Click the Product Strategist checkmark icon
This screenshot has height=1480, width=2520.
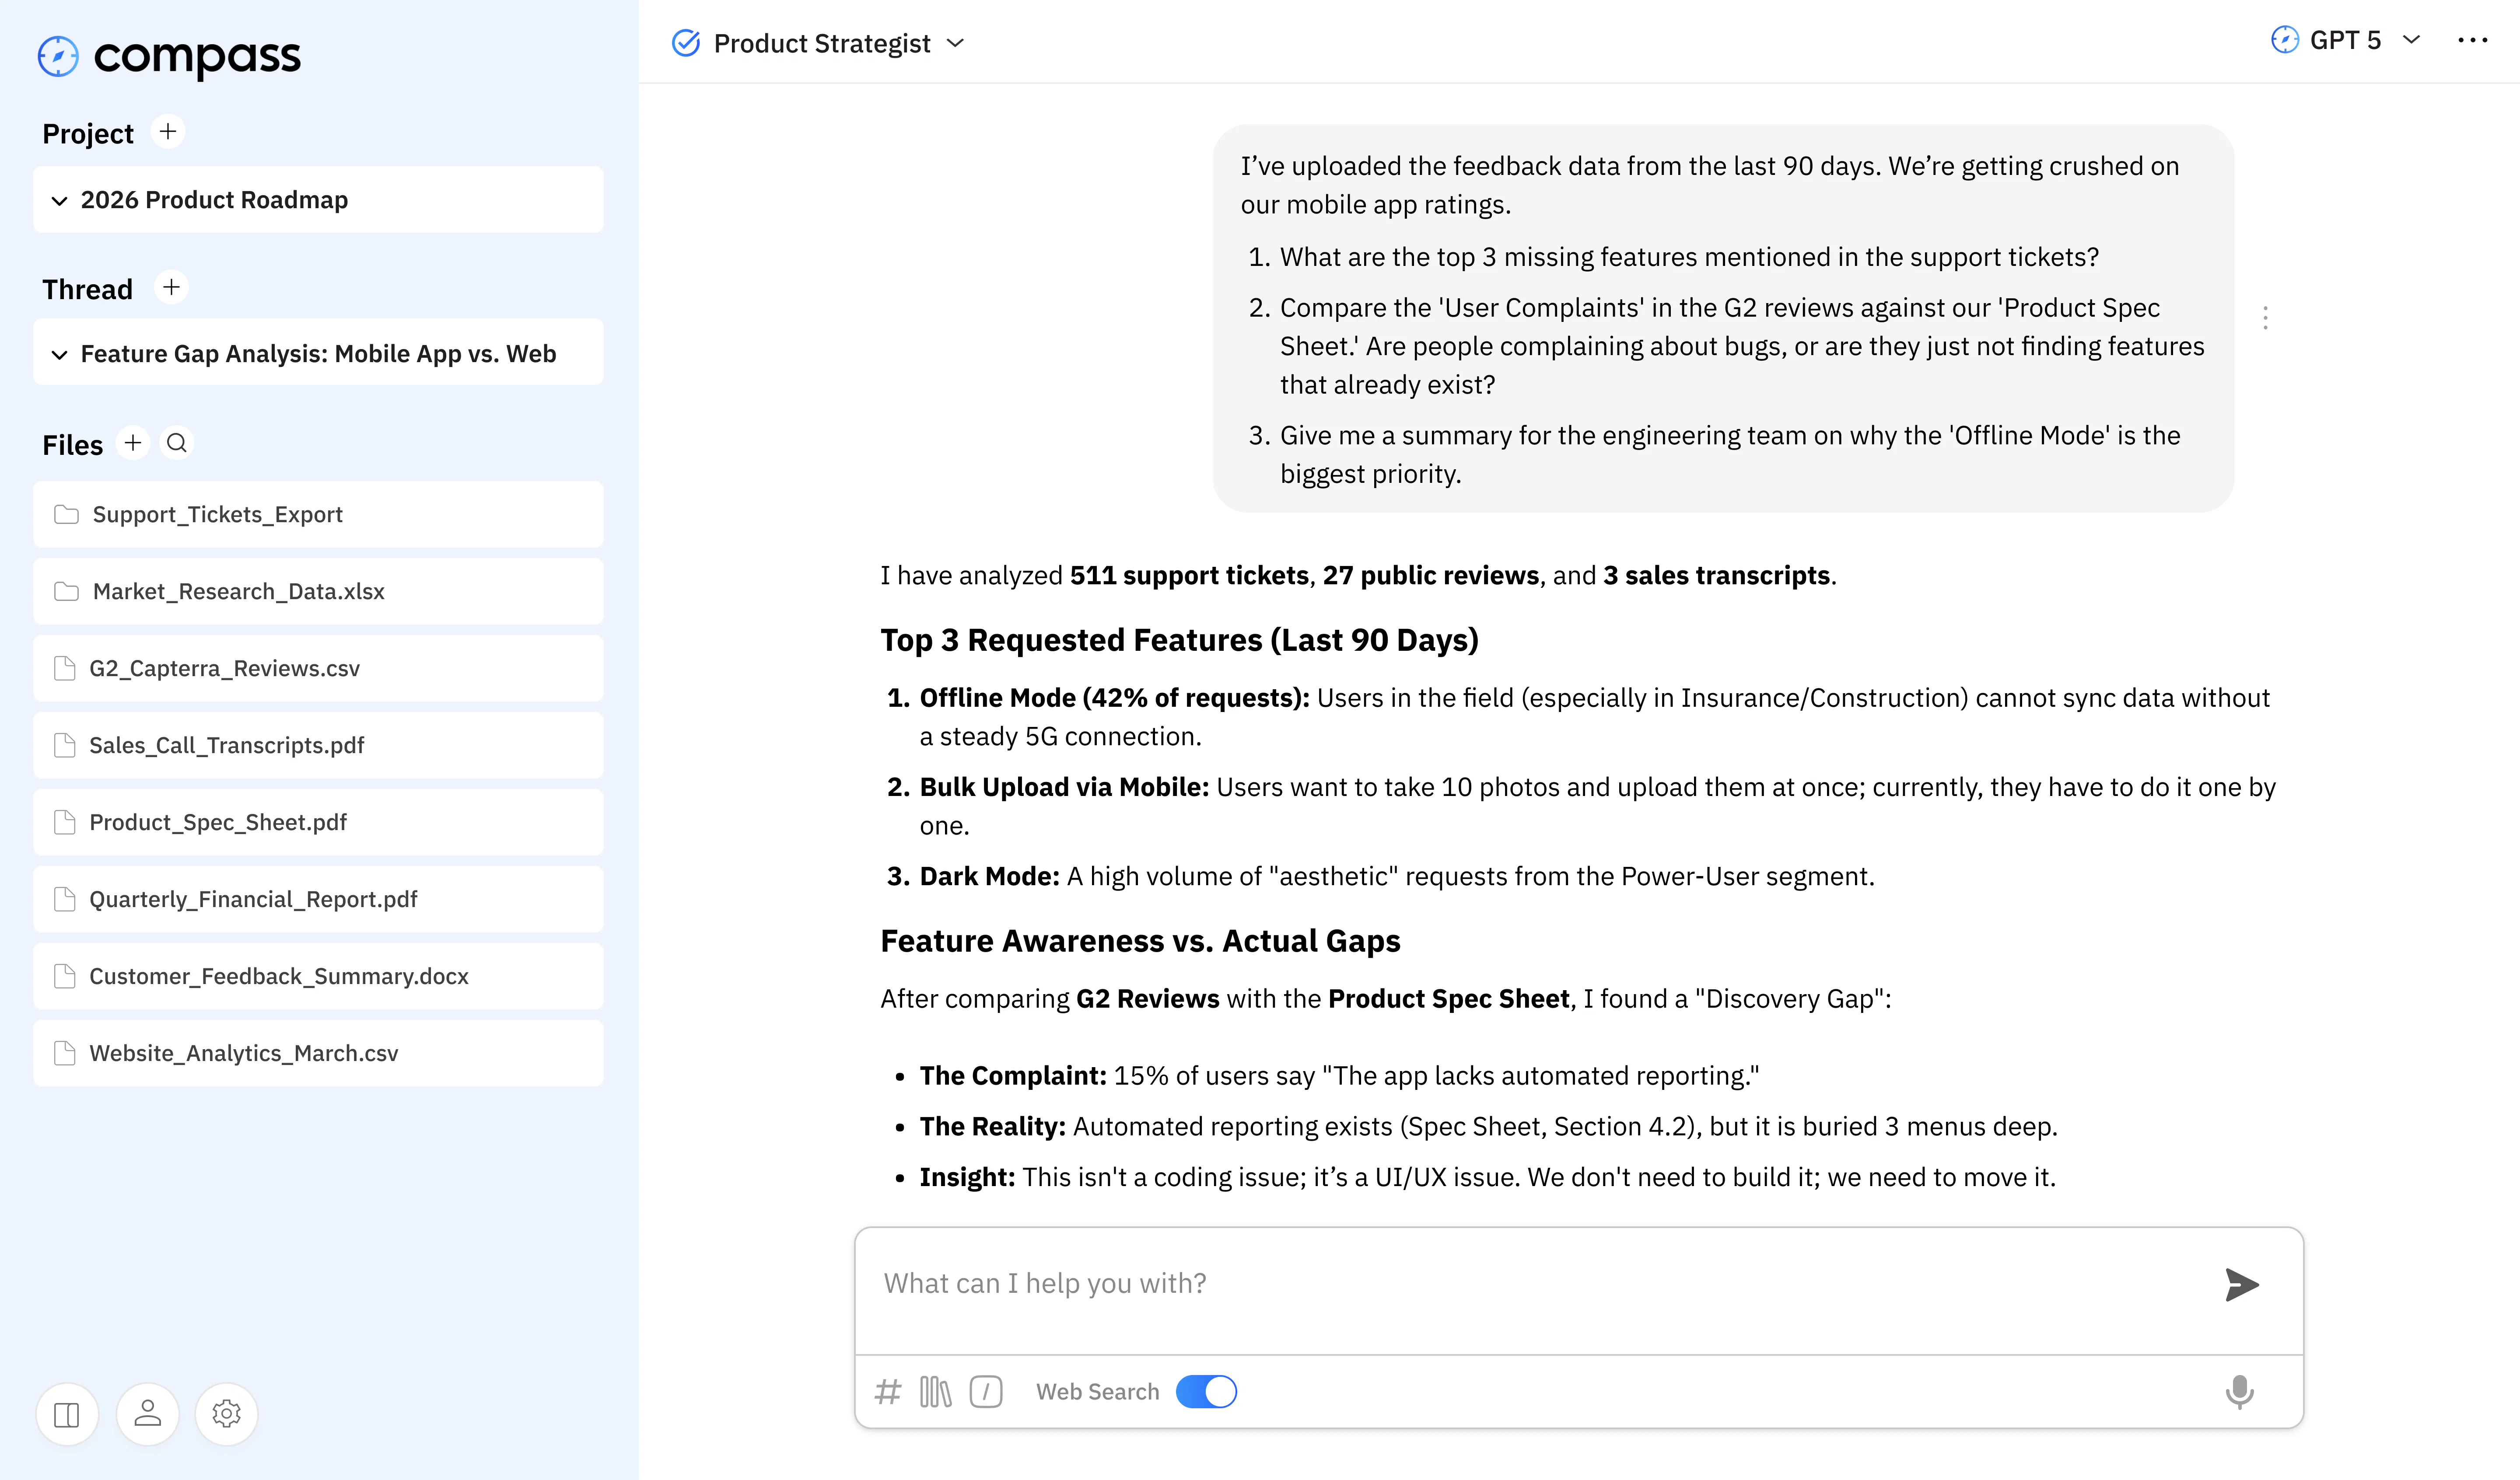(686, 43)
